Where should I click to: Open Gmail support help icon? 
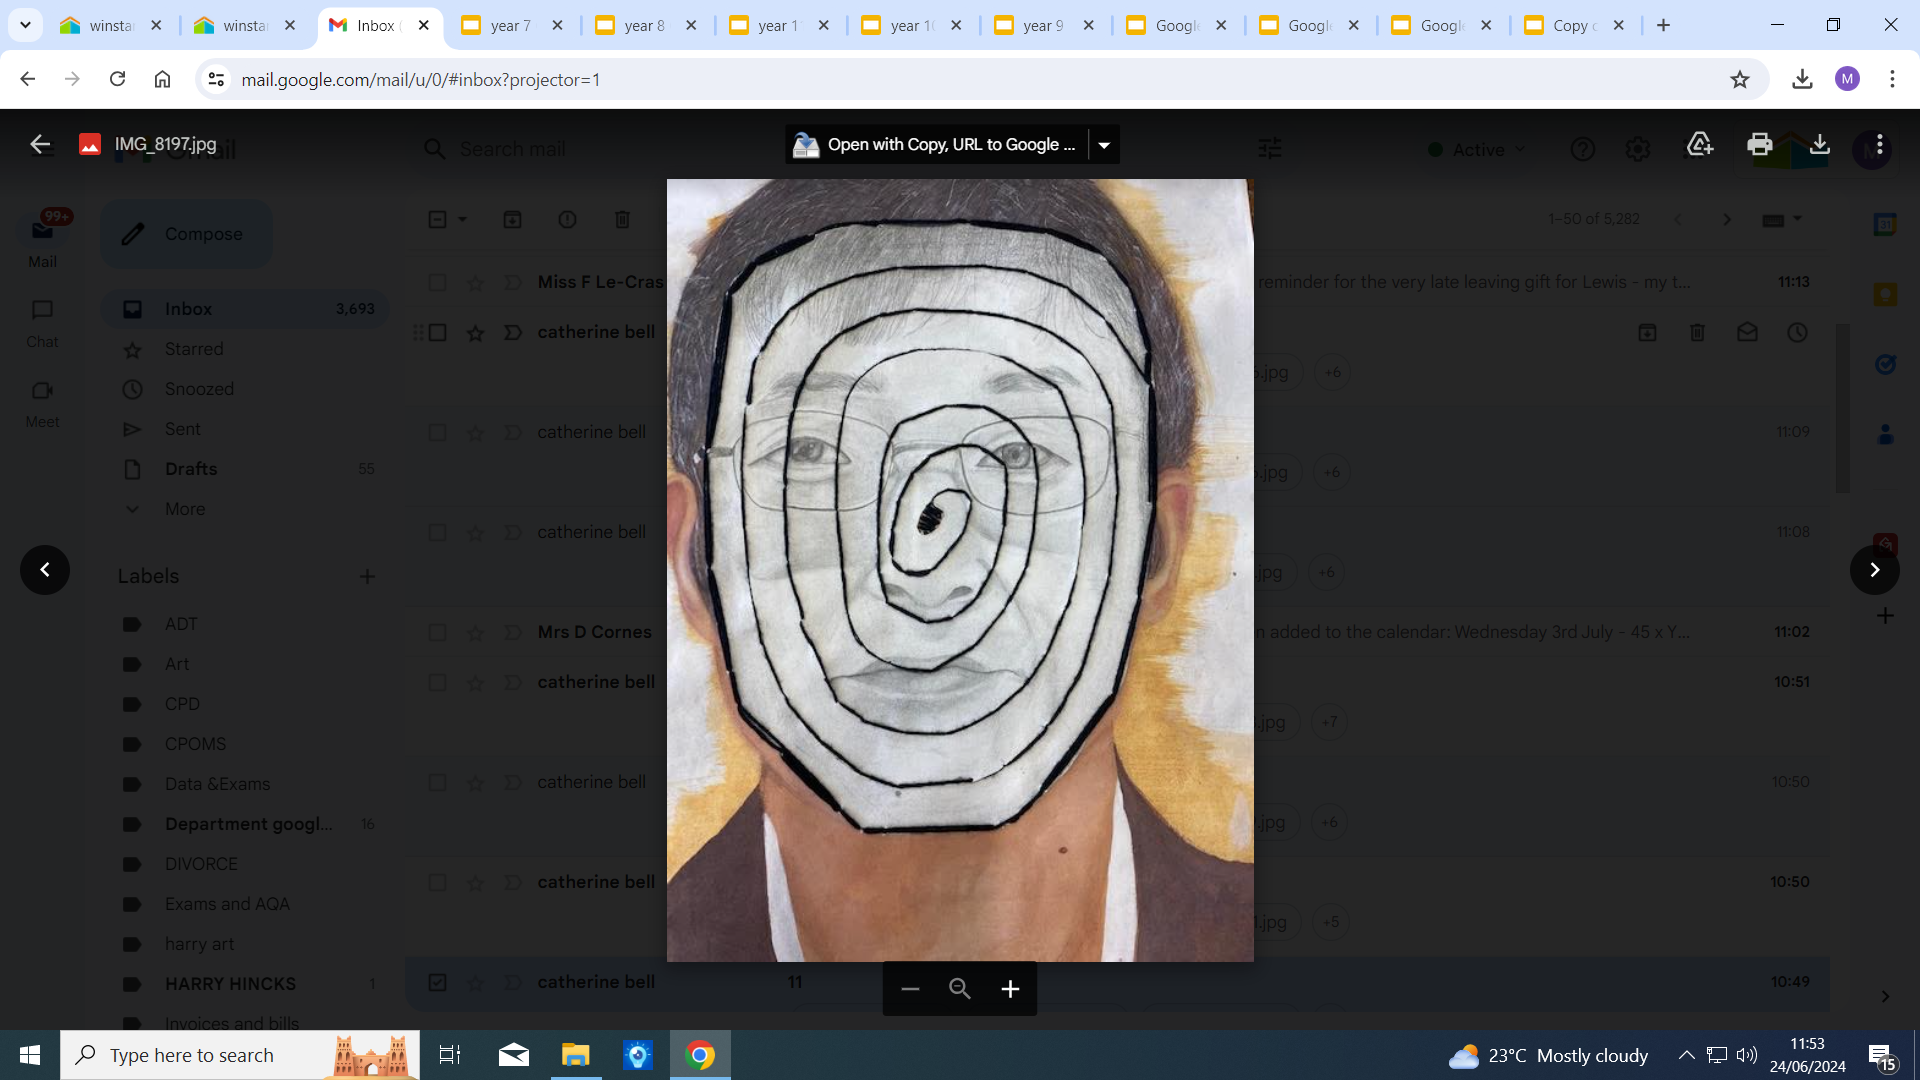click(1582, 149)
